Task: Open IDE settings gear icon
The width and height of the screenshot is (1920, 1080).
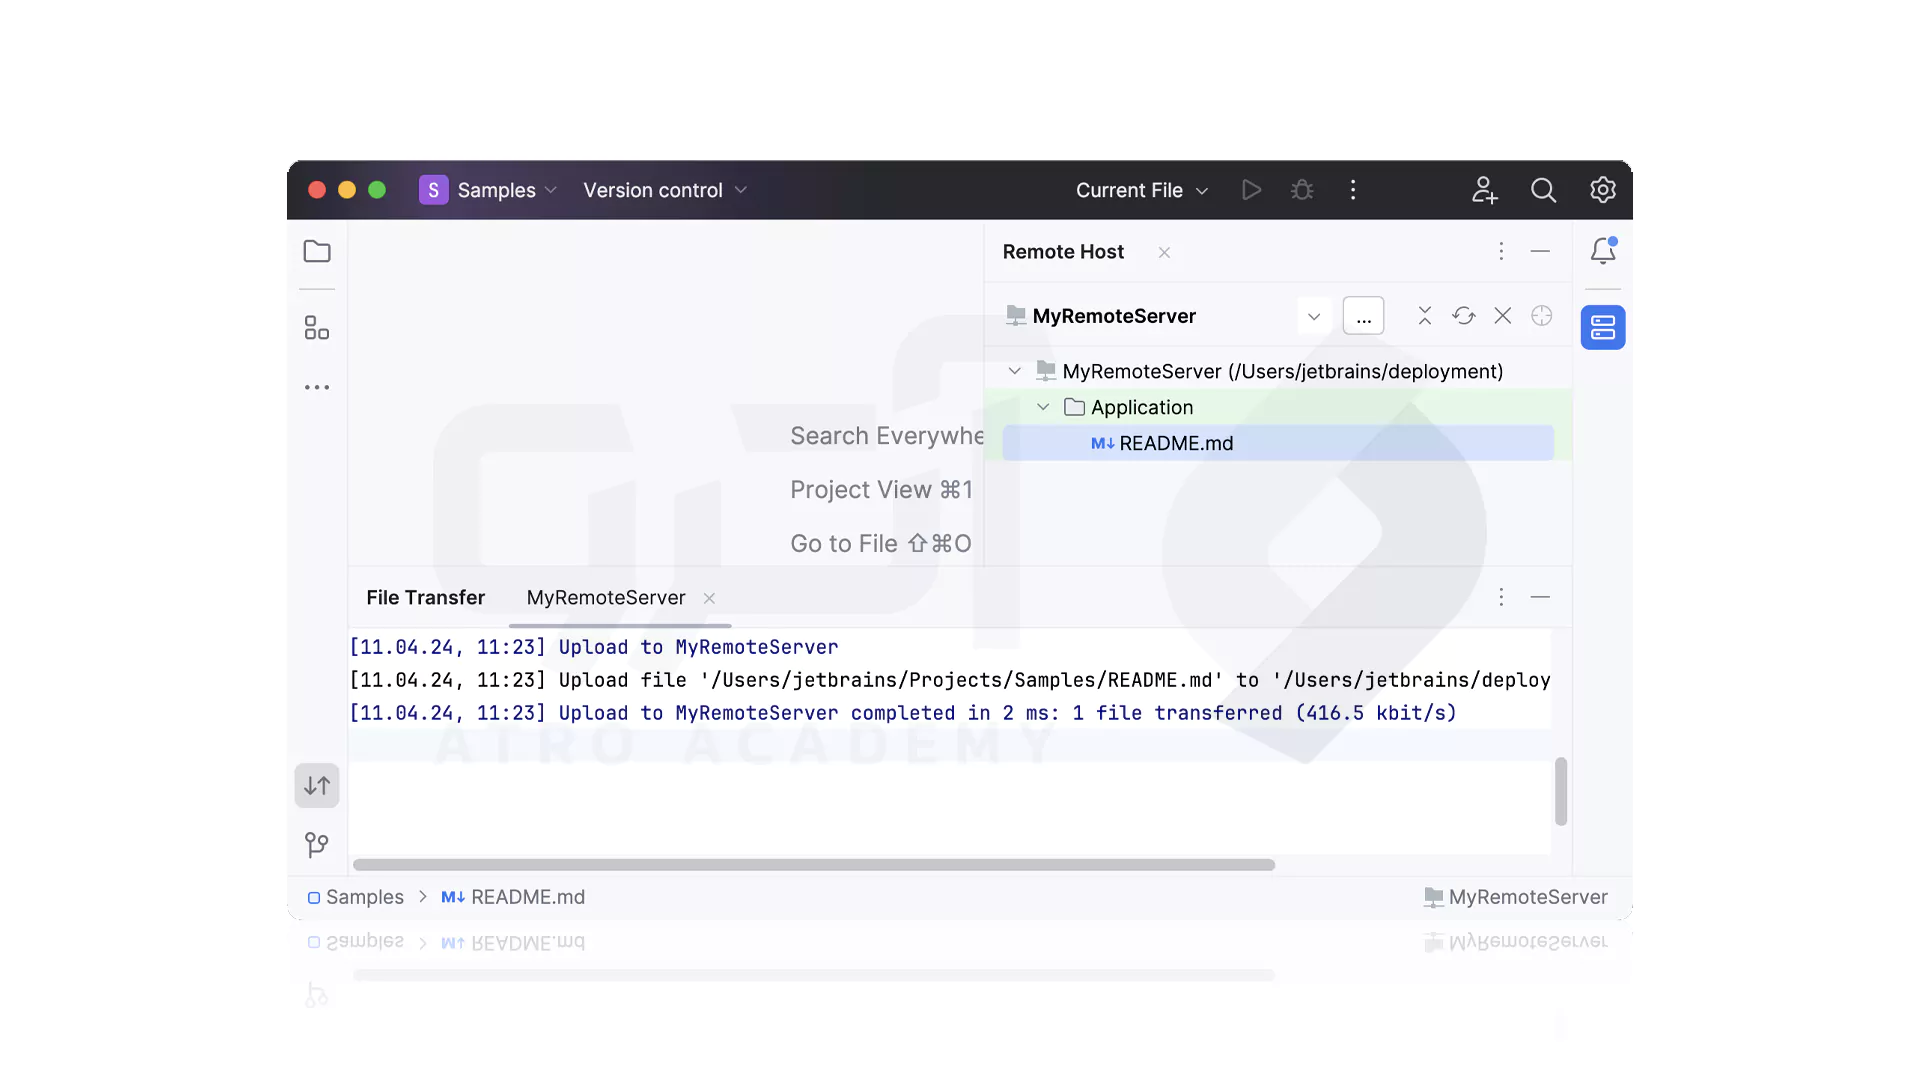Action: point(1603,190)
